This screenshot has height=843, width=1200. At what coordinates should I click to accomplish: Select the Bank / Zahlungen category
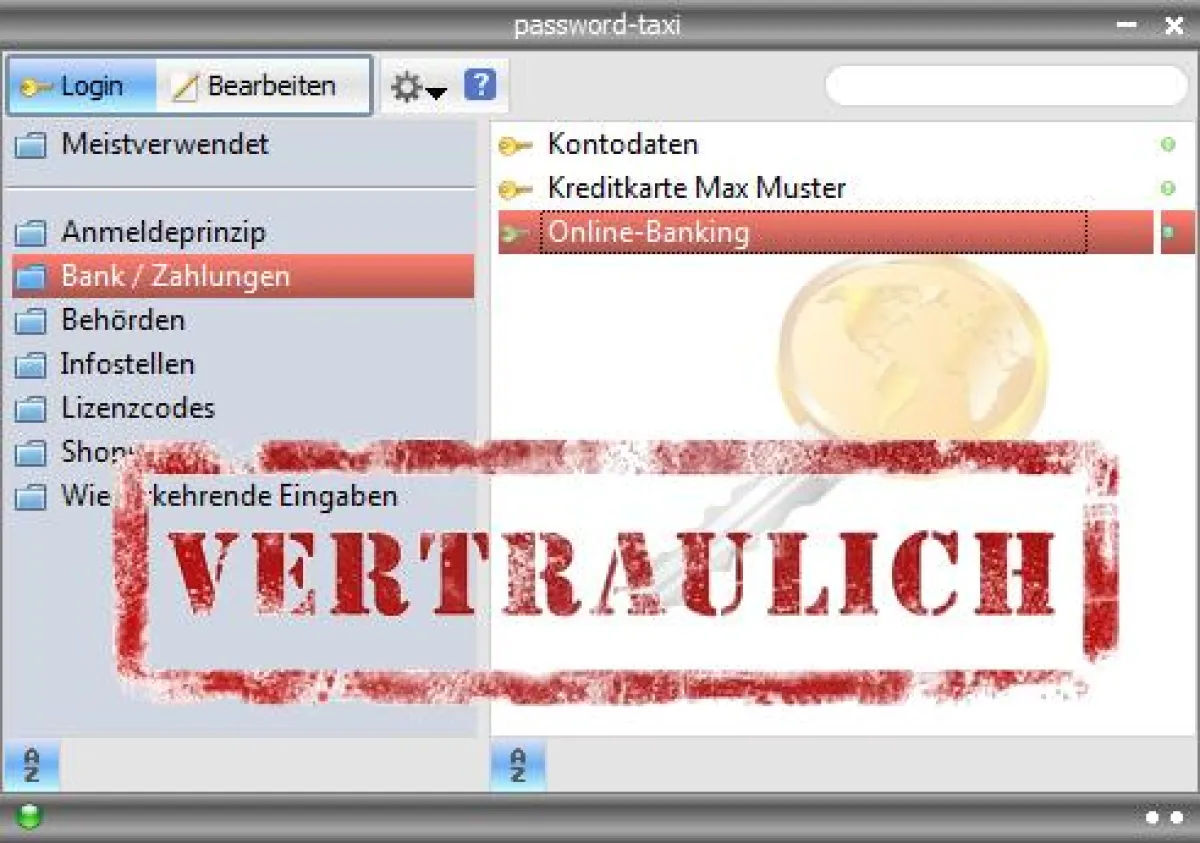[x=242, y=276]
